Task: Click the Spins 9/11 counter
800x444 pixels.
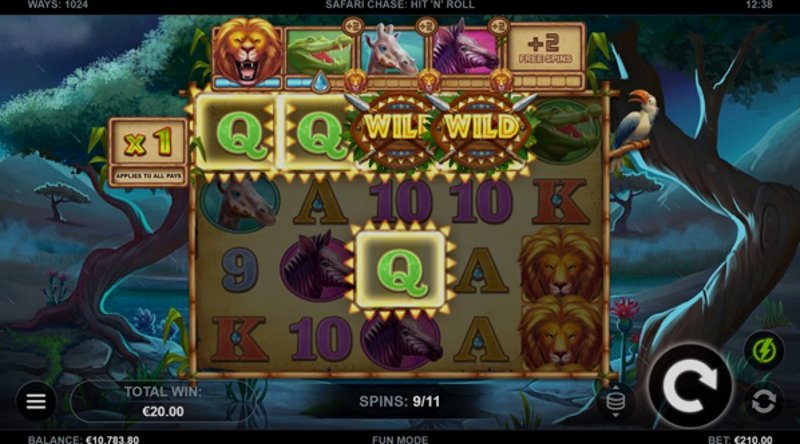Action: pos(399,402)
